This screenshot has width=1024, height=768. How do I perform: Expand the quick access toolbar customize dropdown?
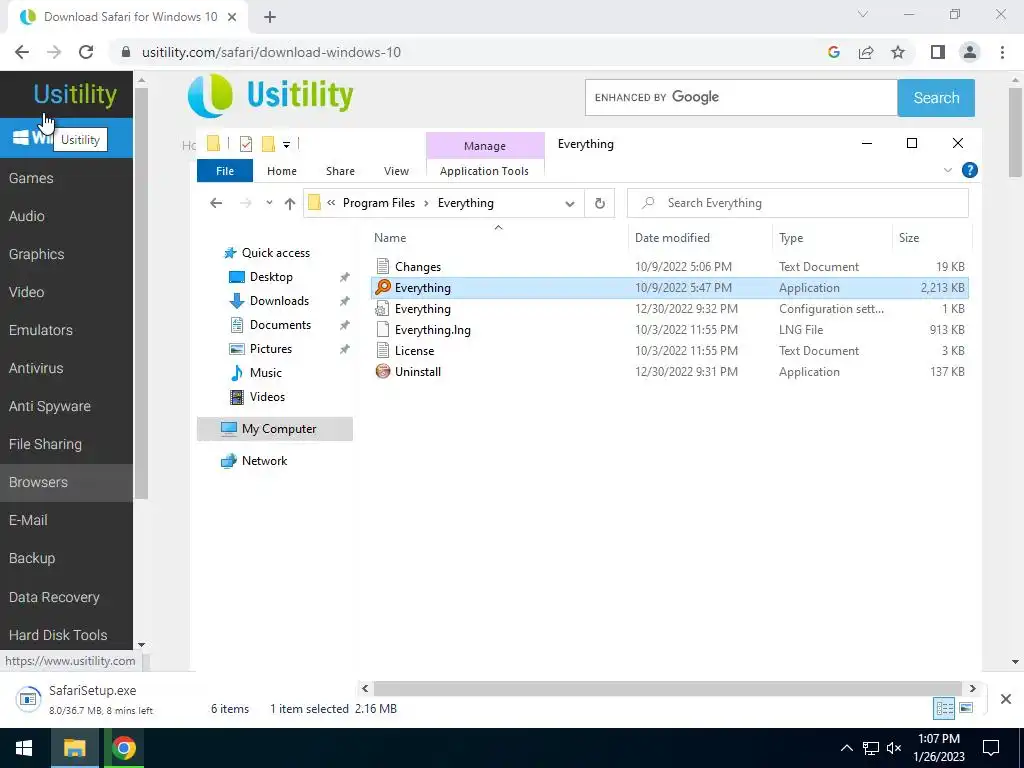pyautogui.click(x=286, y=144)
